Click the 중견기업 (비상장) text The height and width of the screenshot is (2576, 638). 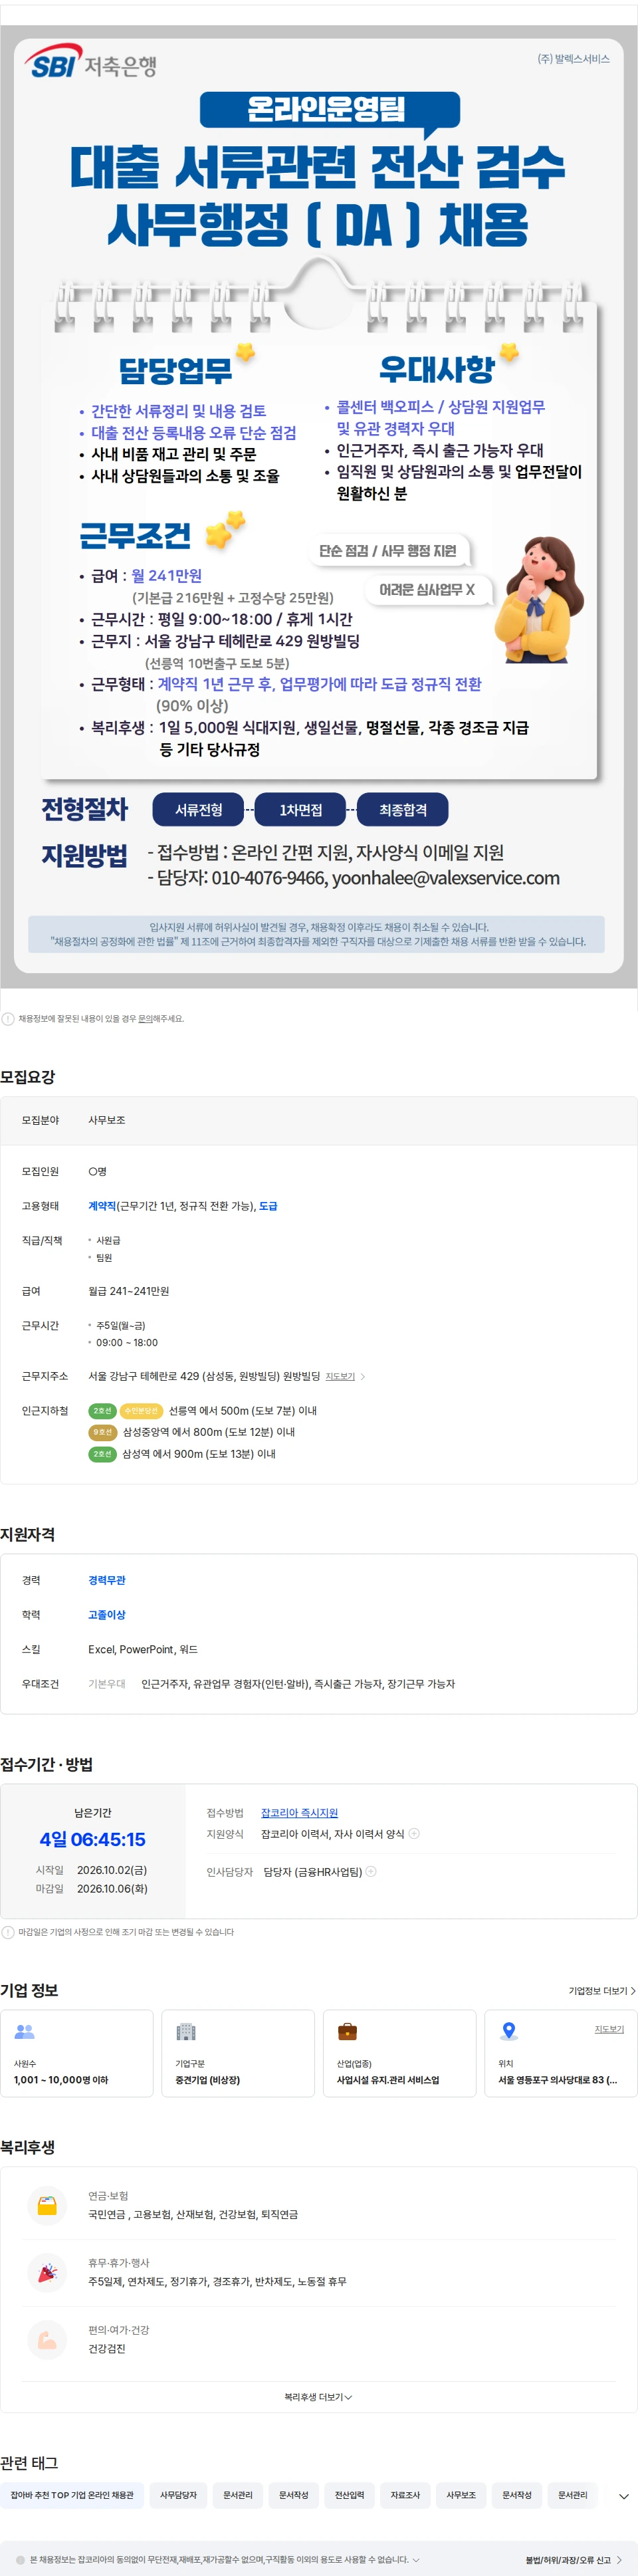point(208,2080)
